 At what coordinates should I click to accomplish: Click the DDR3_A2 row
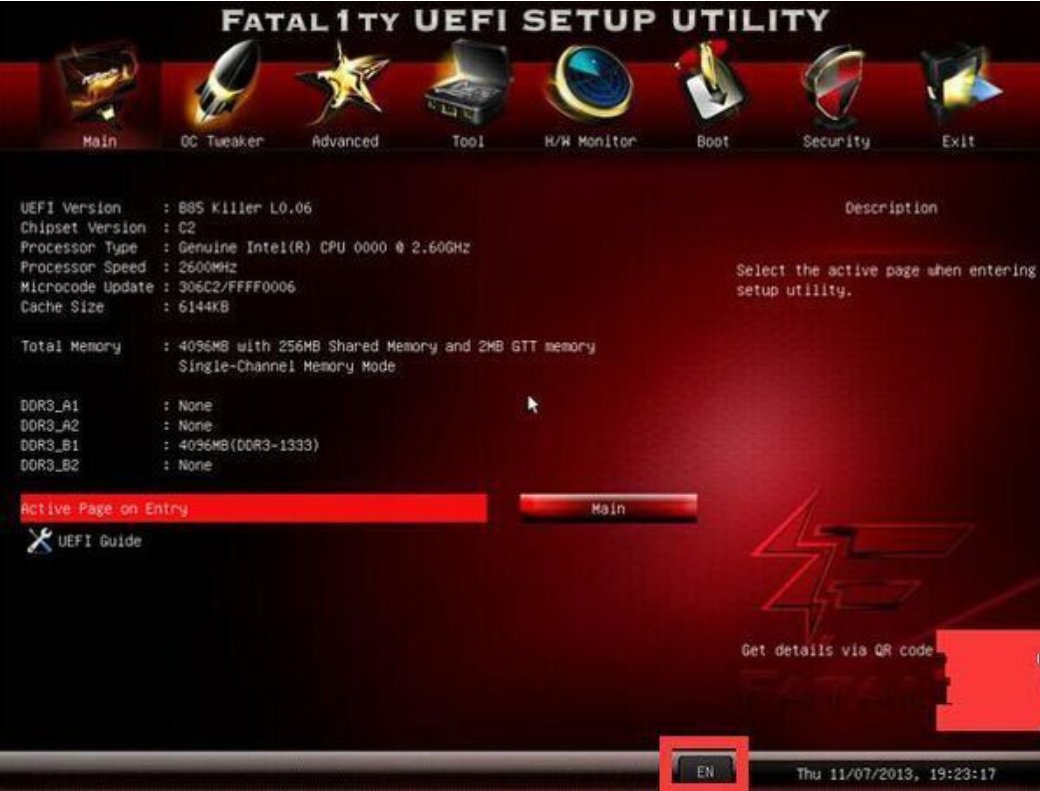pos(116,426)
